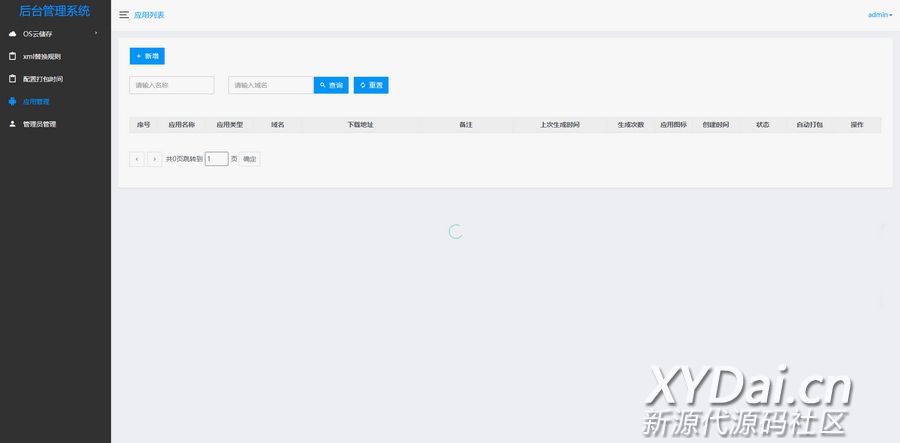This screenshot has width=900, height=443.
Task: Toggle the sidebar hamburger menu icon
Action: coord(123,15)
